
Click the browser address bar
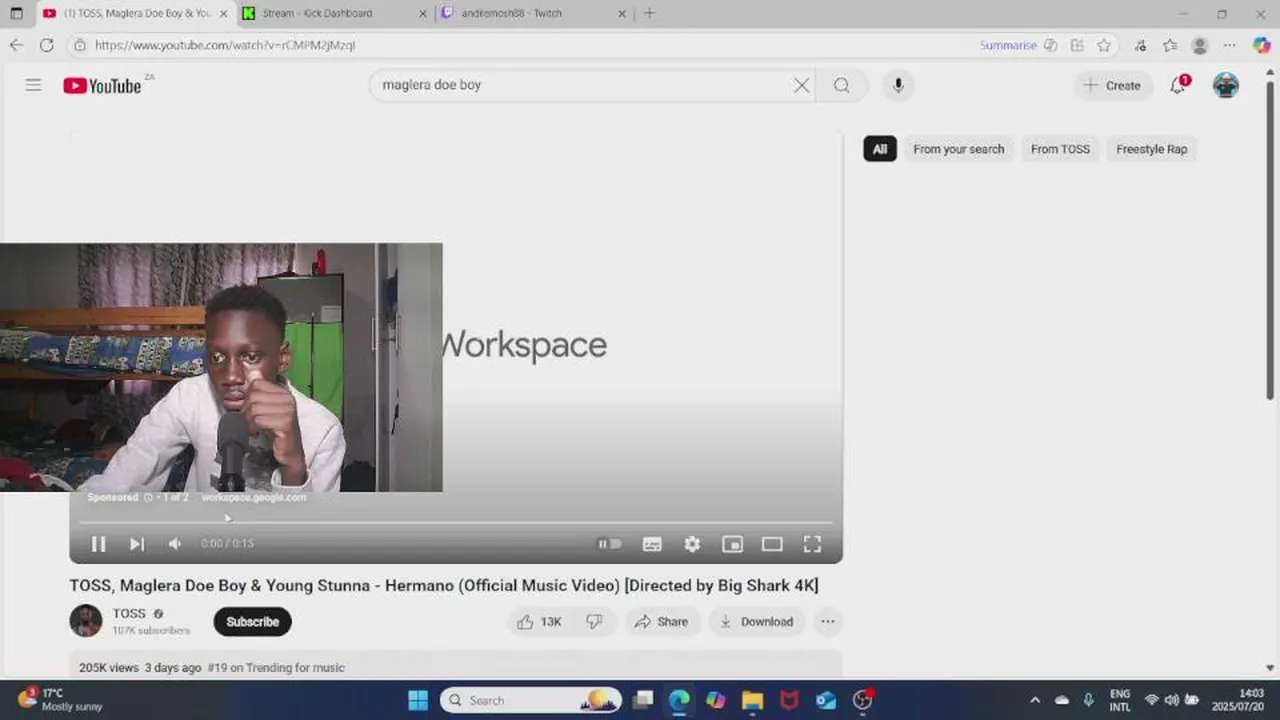(520, 45)
